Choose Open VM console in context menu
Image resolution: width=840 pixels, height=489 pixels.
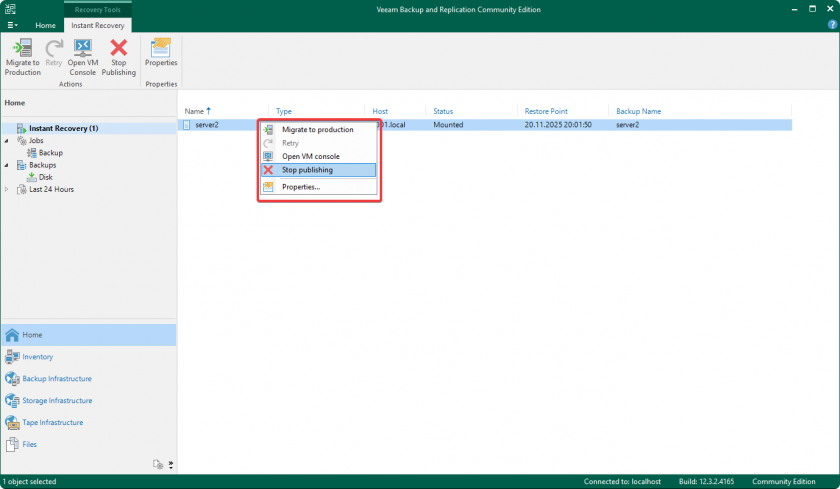click(310, 156)
